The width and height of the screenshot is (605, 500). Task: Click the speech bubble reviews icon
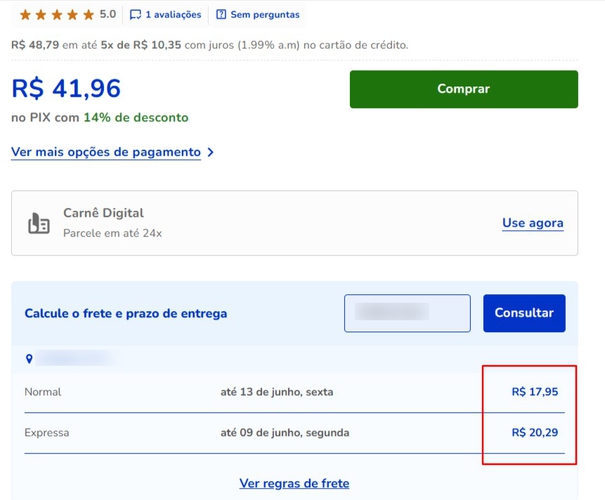click(136, 15)
